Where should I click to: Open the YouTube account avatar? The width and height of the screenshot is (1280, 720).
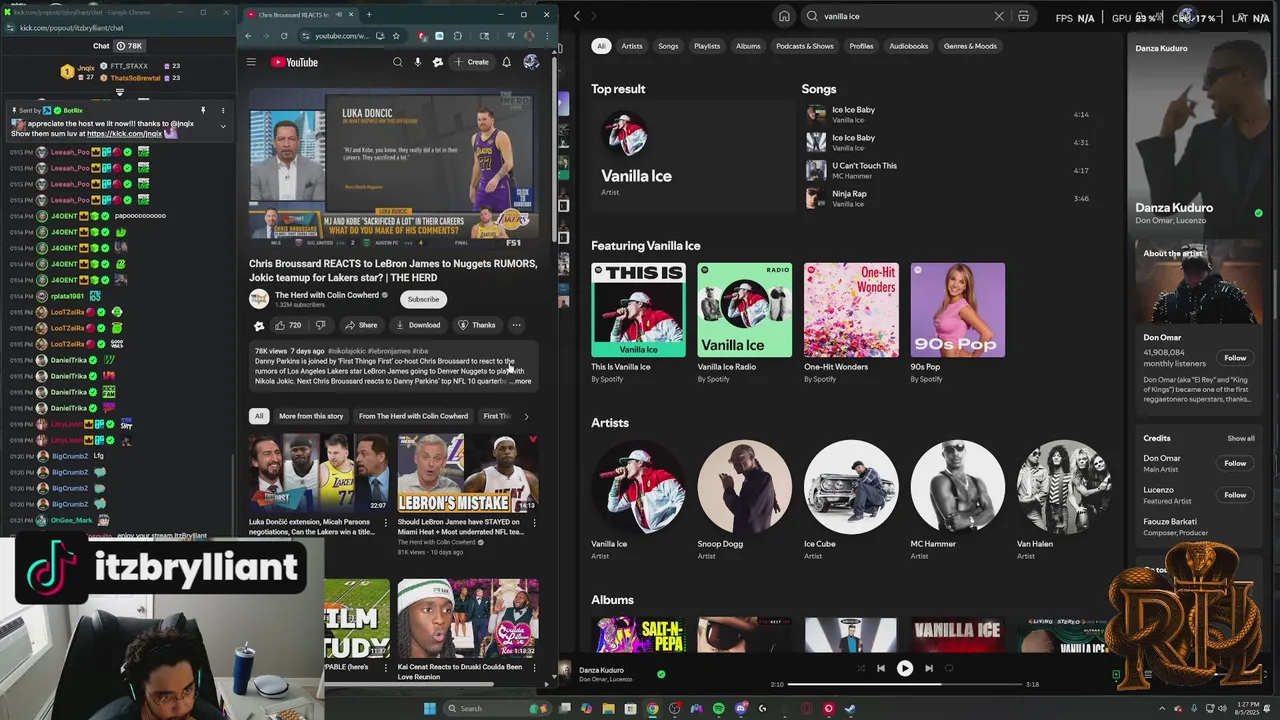tap(531, 62)
